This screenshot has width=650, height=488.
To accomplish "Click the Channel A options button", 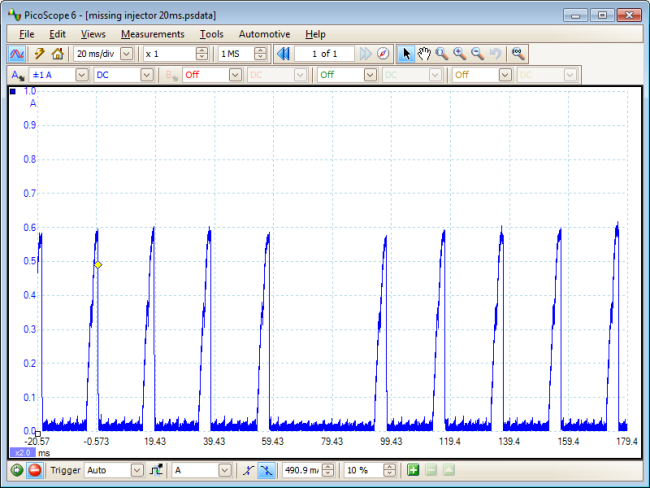I will click(18, 75).
